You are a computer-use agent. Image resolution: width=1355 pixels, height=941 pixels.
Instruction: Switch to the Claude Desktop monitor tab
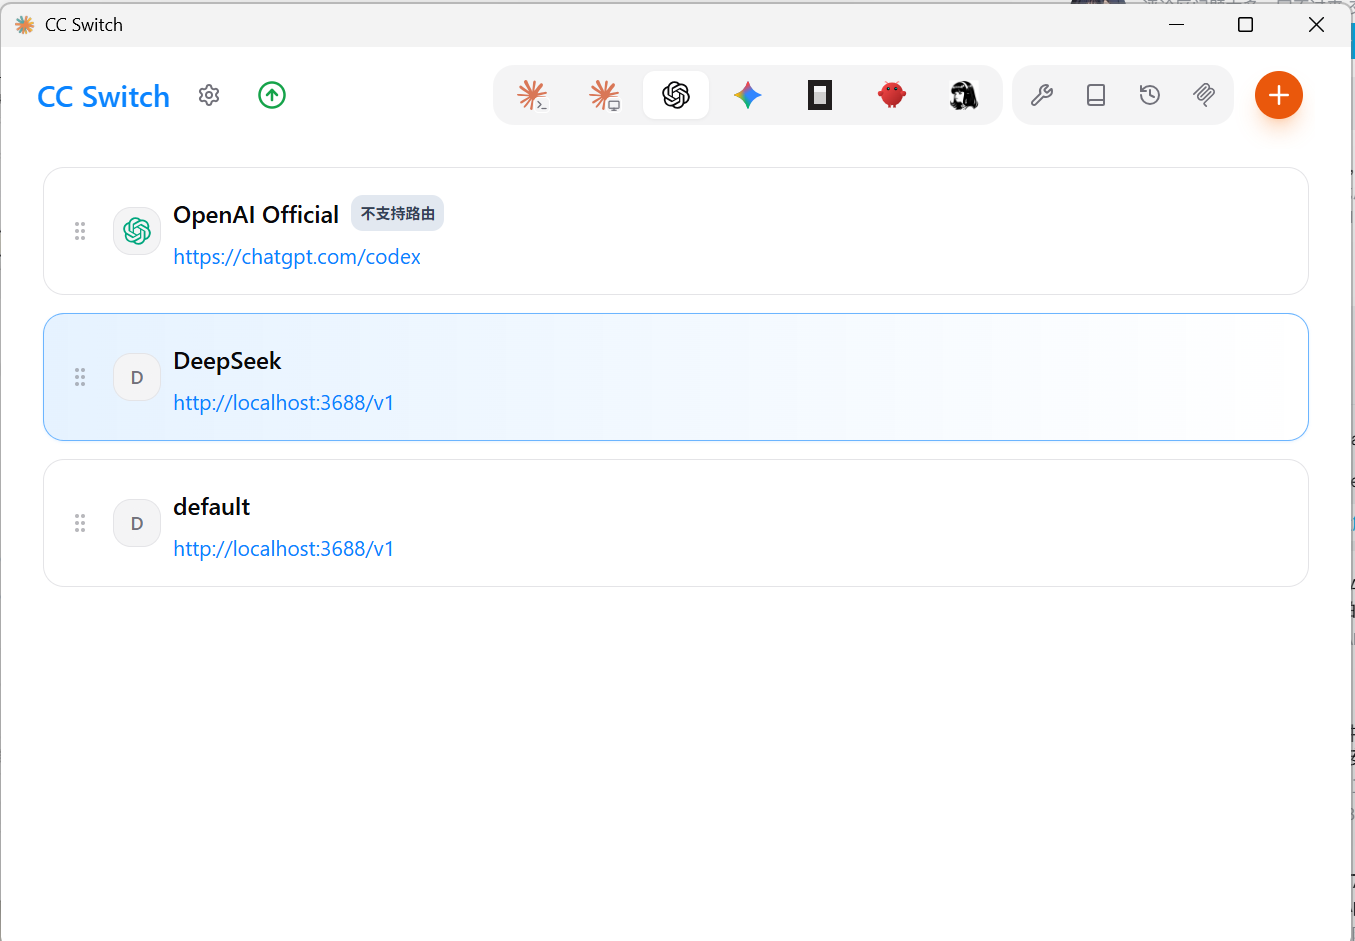click(x=604, y=95)
